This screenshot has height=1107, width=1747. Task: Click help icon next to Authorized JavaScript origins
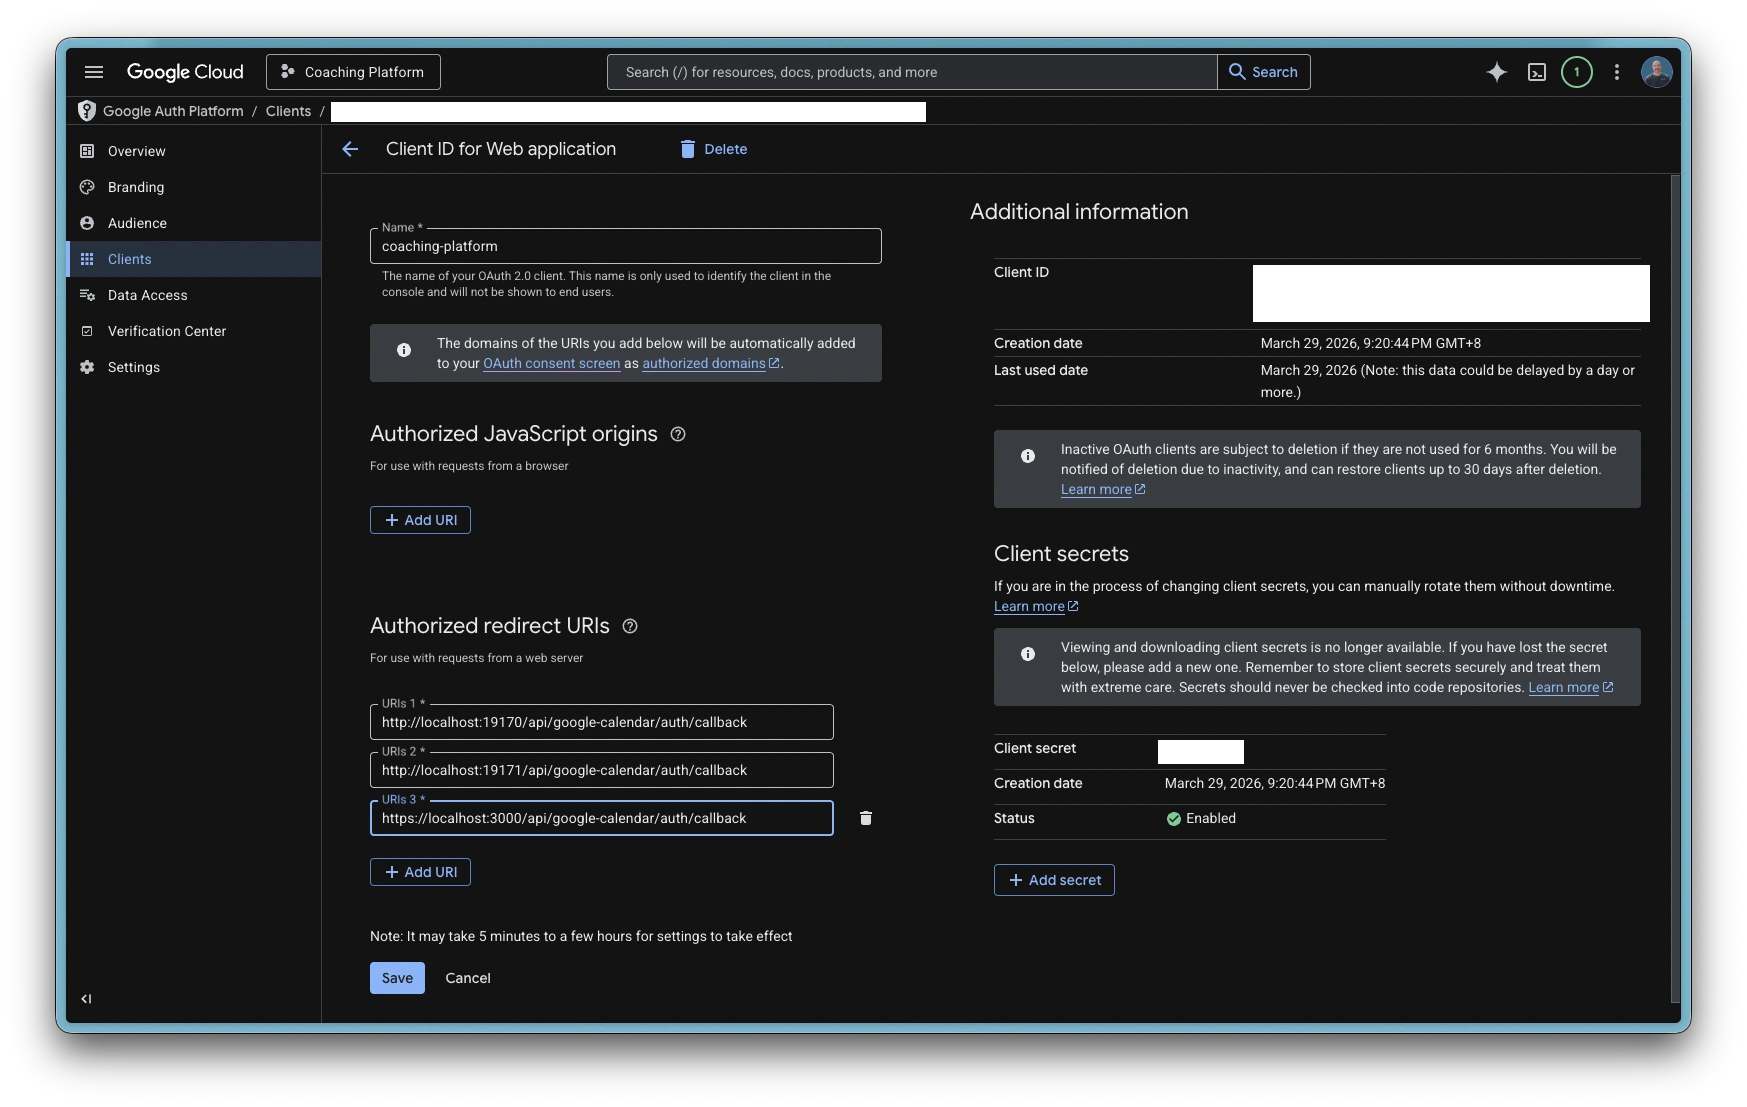click(x=678, y=434)
